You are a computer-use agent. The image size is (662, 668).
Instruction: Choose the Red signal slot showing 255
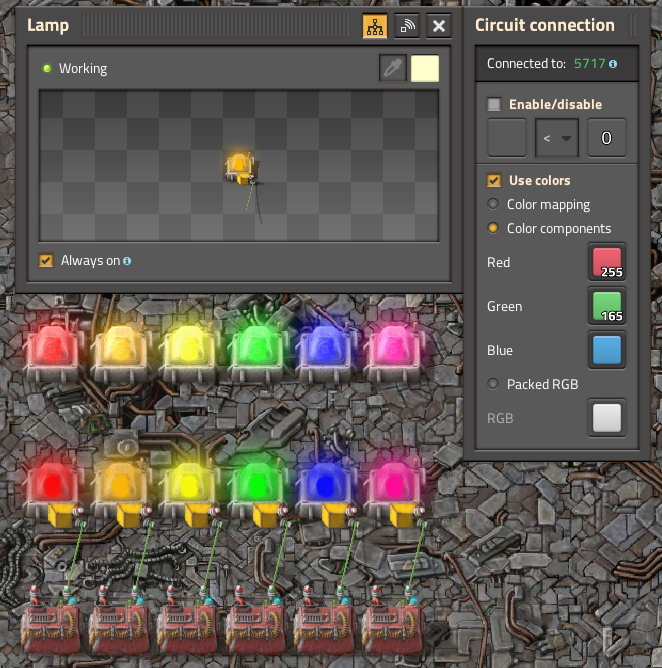pos(607,262)
